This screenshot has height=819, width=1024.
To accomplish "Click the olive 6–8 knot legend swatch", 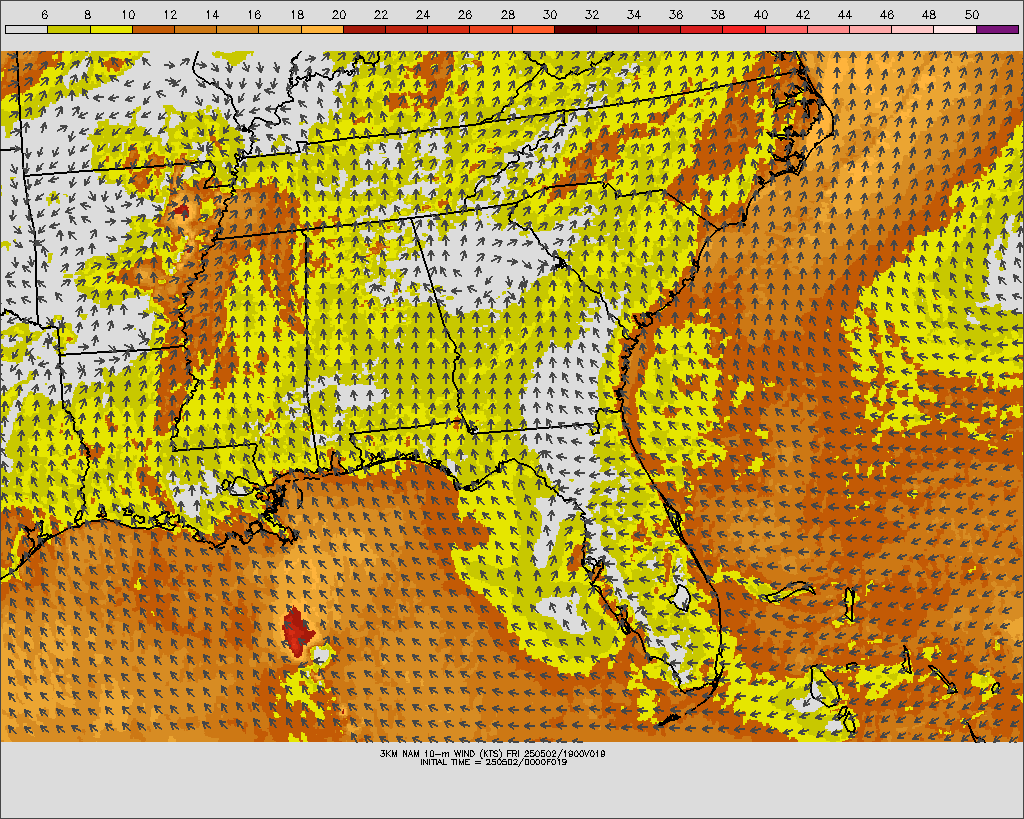I will click(69, 29).
